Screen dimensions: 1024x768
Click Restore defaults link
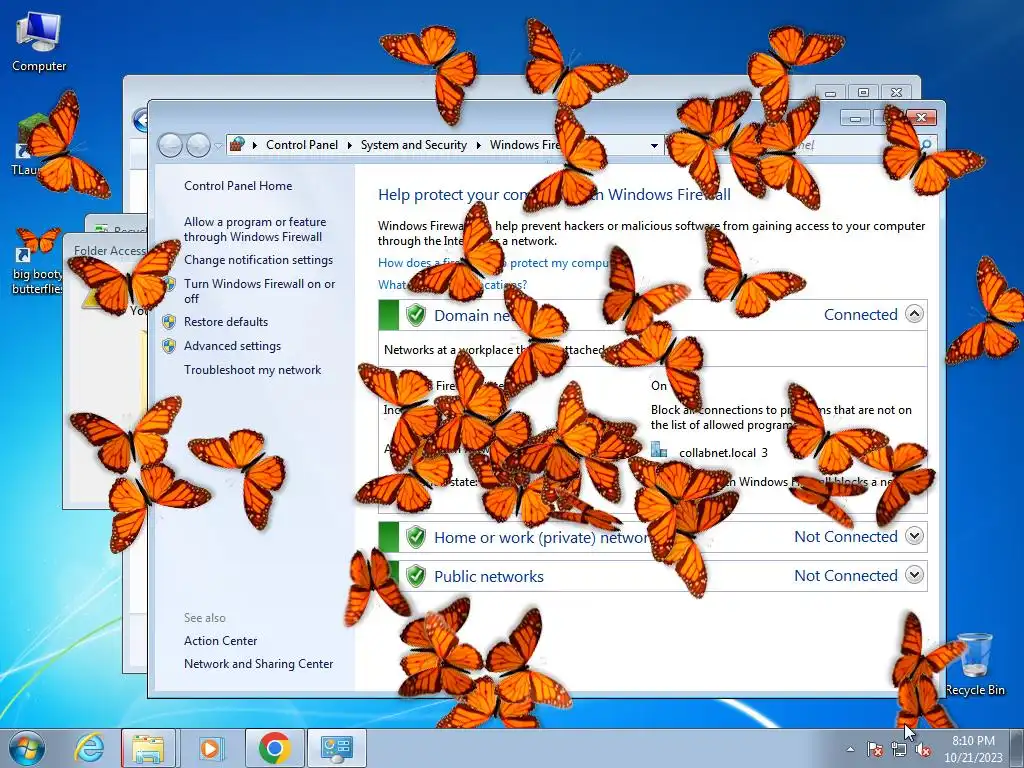click(226, 322)
